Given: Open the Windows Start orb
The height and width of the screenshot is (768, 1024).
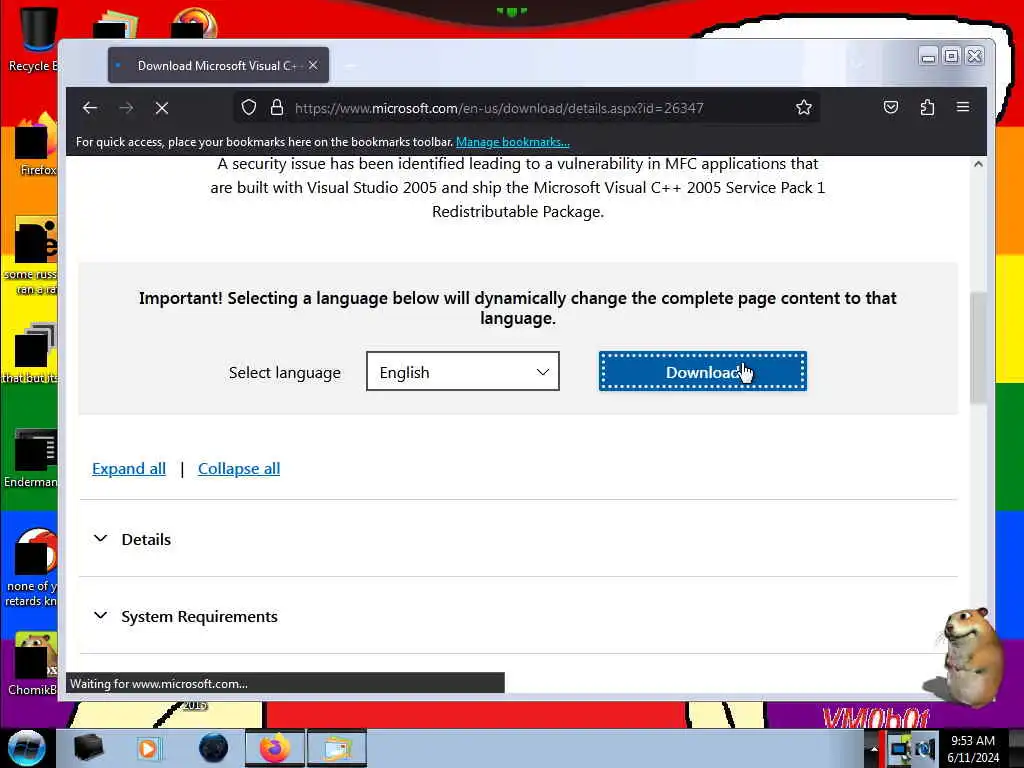Looking at the screenshot, I should pyautogui.click(x=27, y=748).
